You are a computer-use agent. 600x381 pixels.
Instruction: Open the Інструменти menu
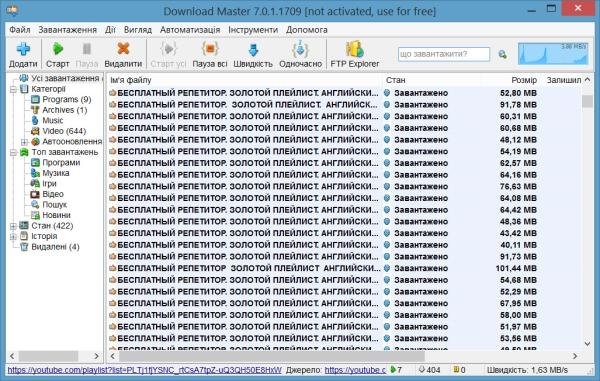coord(253,30)
